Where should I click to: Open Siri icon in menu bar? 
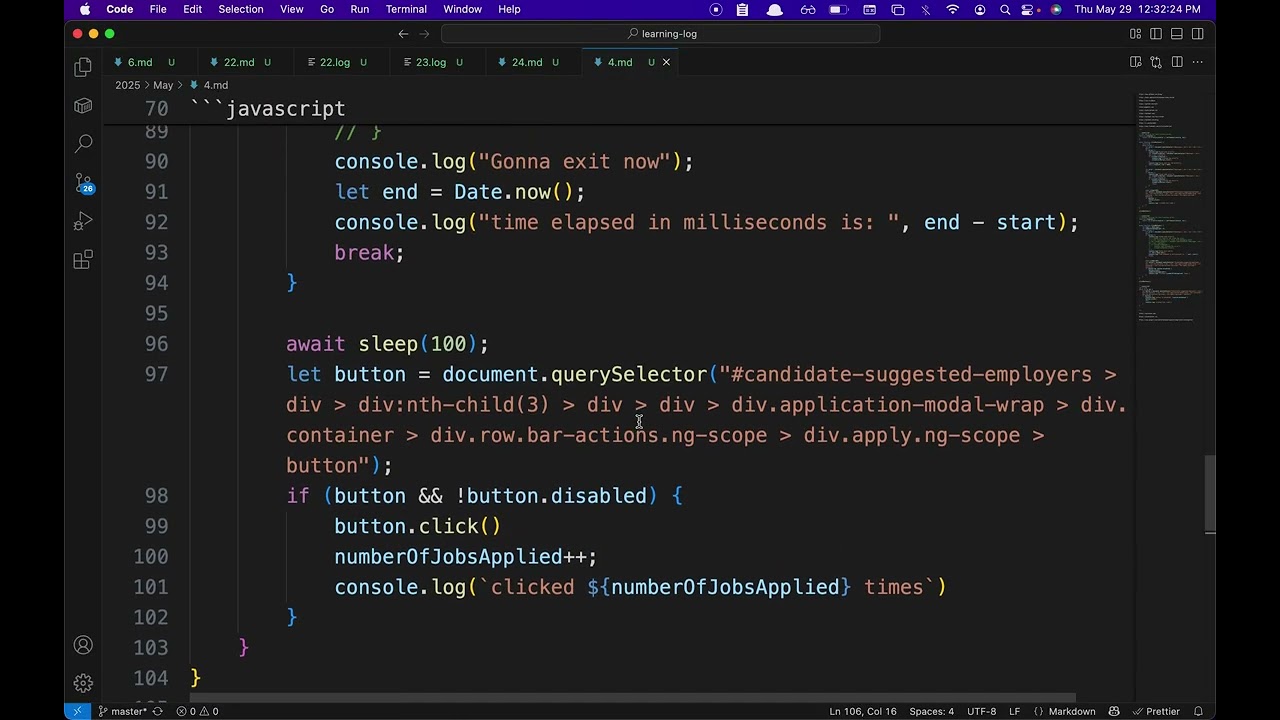(x=1056, y=9)
